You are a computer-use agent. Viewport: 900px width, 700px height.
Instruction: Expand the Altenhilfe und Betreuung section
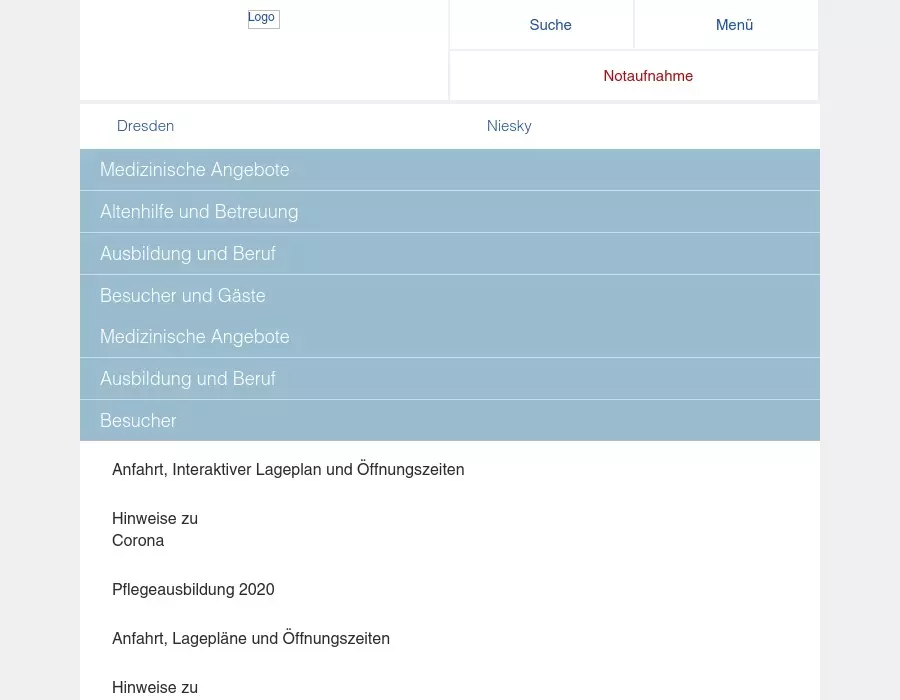coord(199,212)
